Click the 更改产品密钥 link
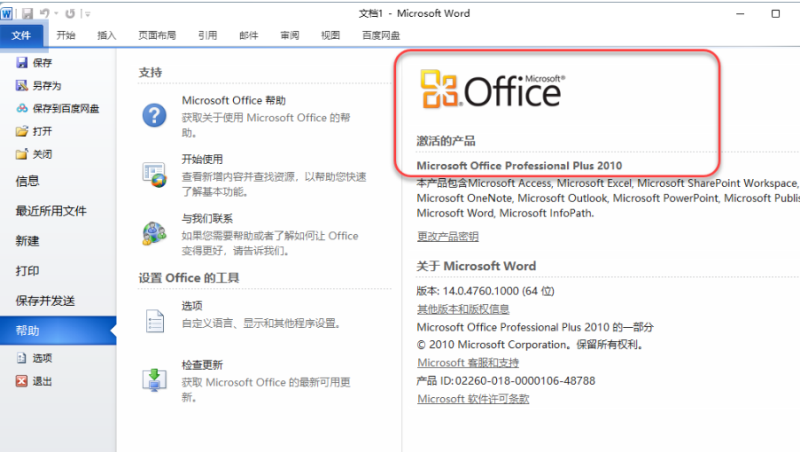This screenshot has height=452, width=800. tap(447, 236)
